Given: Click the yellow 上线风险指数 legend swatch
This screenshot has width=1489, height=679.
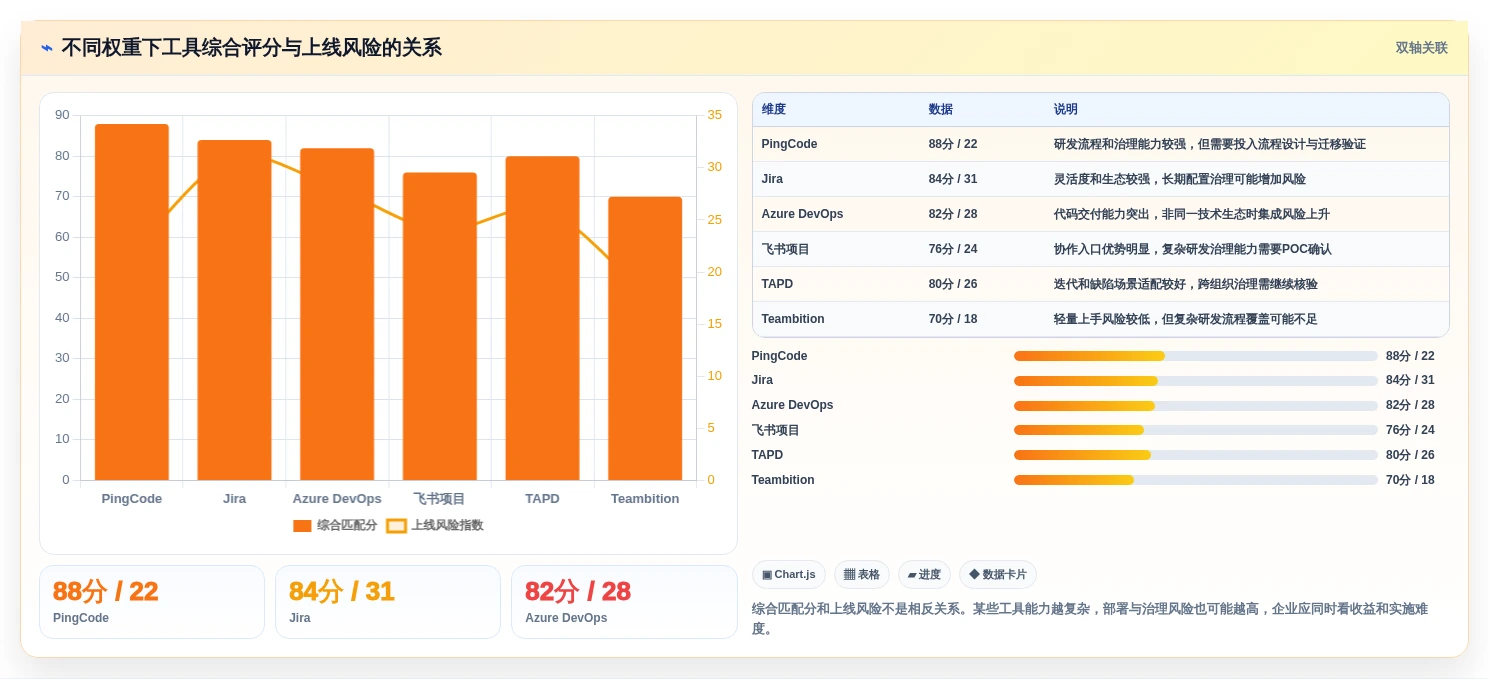Looking at the screenshot, I should pyautogui.click(x=396, y=526).
